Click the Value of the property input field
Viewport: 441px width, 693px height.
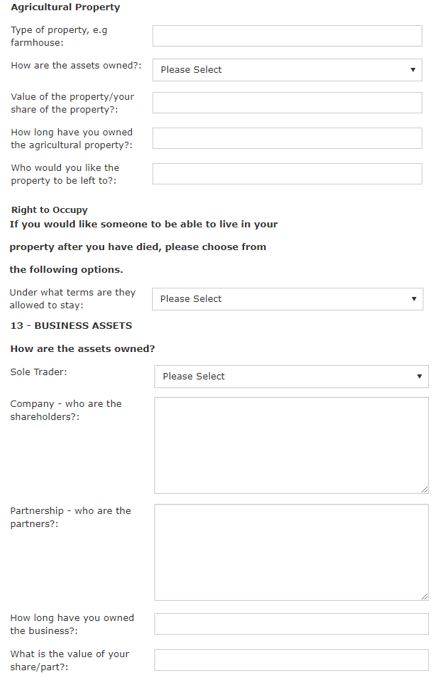point(287,103)
